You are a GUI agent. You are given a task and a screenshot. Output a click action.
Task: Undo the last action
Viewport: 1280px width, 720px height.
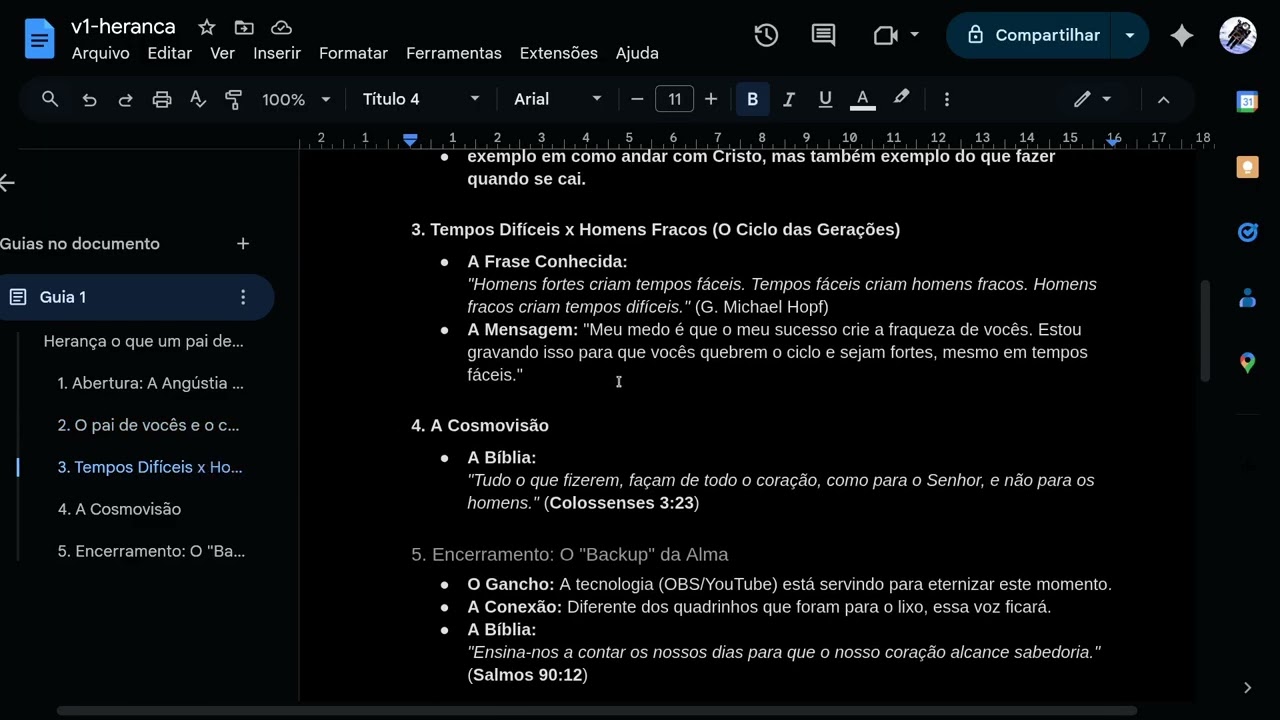(89, 99)
